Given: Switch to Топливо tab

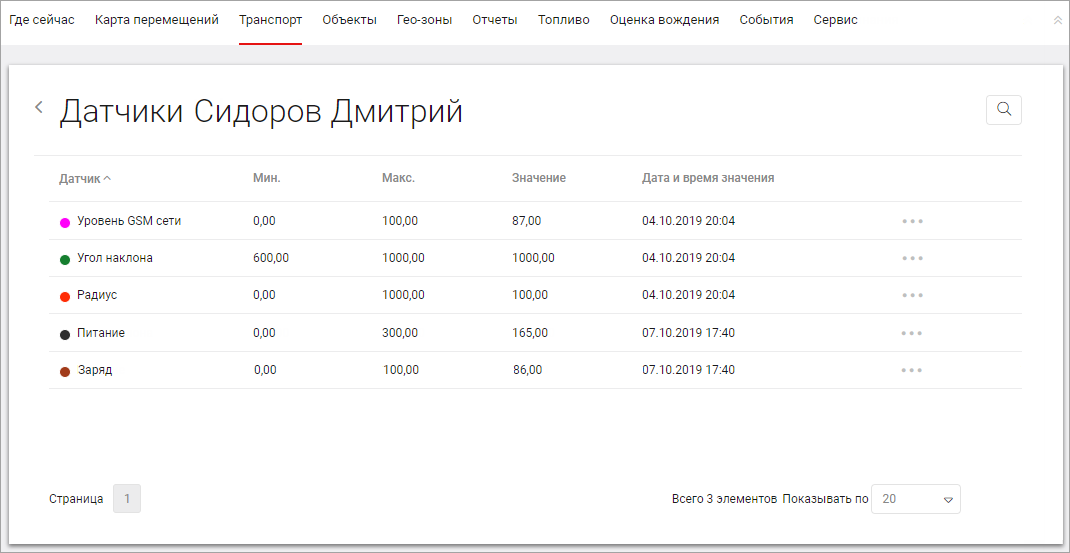Looking at the screenshot, I should click(x=564, y=20).
